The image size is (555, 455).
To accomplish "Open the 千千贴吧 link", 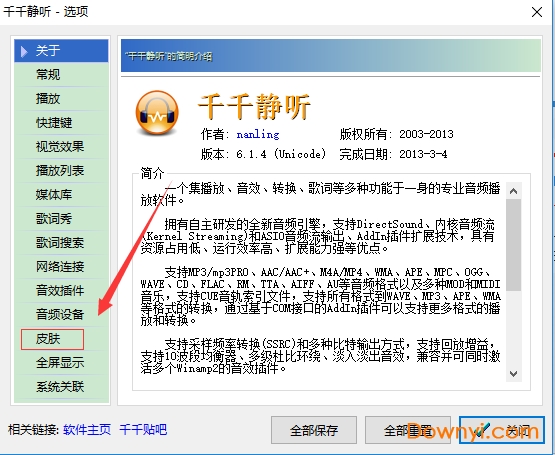I will click(x=143, y=430).
